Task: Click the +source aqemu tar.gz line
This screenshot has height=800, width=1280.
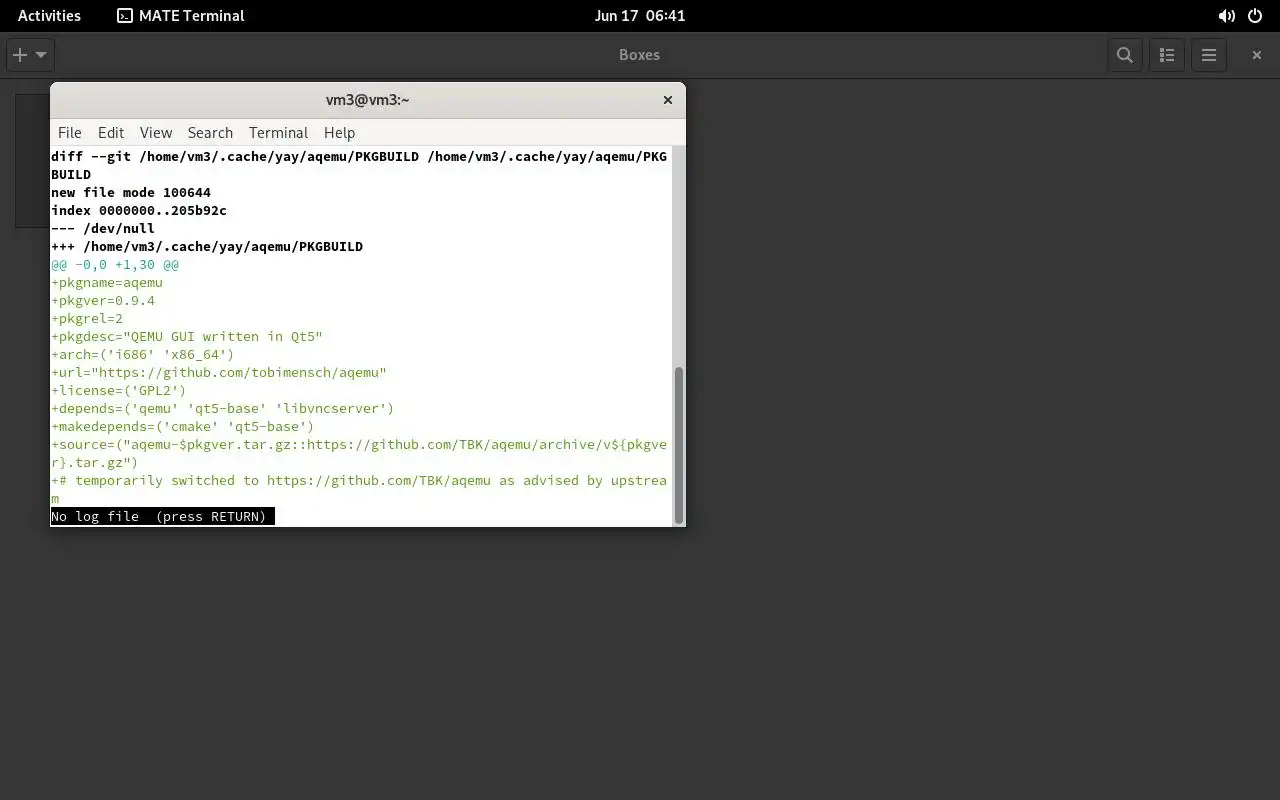Action: (359, 454)
